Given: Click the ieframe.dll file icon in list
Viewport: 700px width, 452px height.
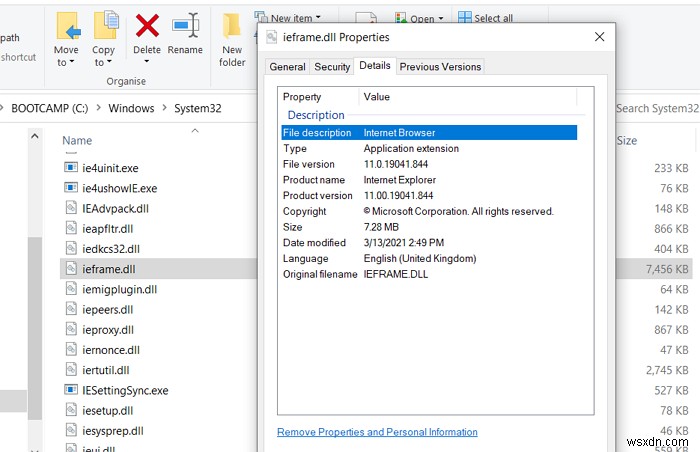Looking at the screenshot, I should click(71, 268).
